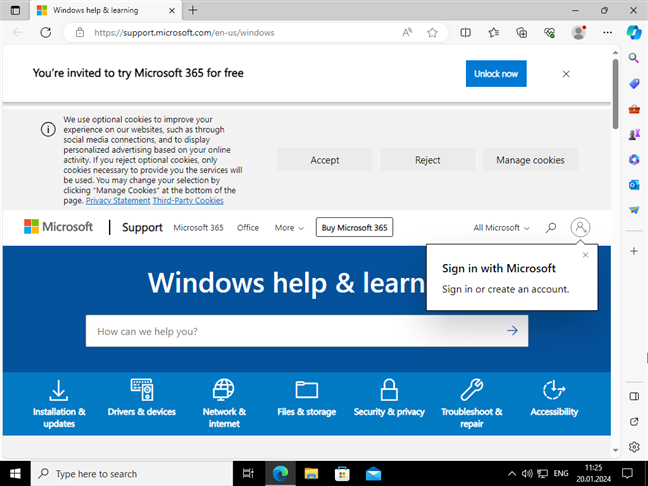Screen dimensions: 648x486
Task: Open Task View on the taskbar
Action: [248, 474]
